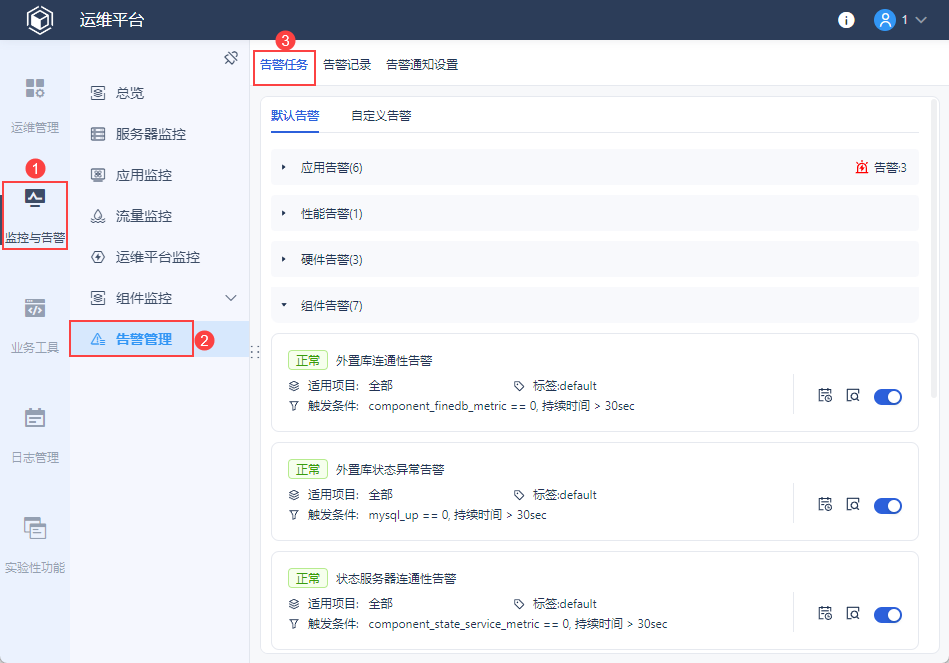Click condition text mysql_up == 0

pos(409,515)
